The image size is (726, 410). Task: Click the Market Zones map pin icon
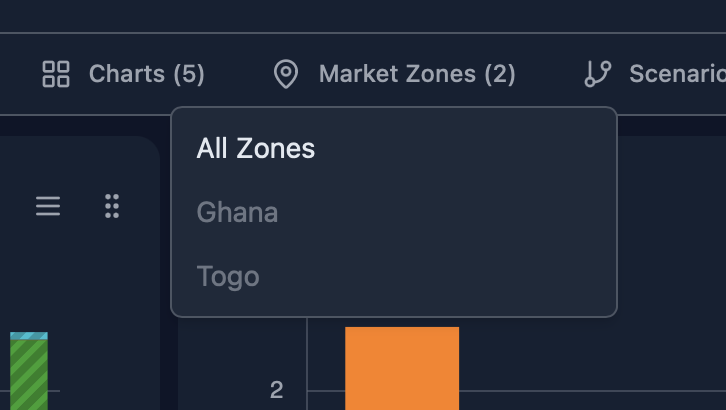click(286, 74)
